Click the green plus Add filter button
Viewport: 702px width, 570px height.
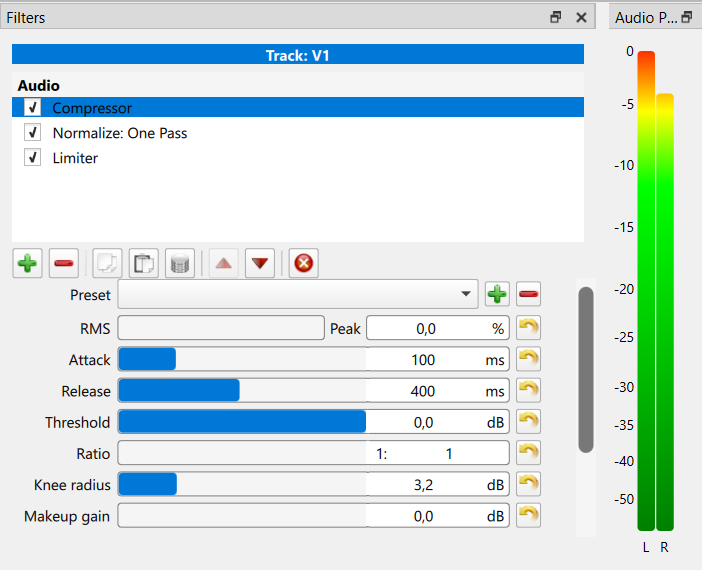click(28, 264)
